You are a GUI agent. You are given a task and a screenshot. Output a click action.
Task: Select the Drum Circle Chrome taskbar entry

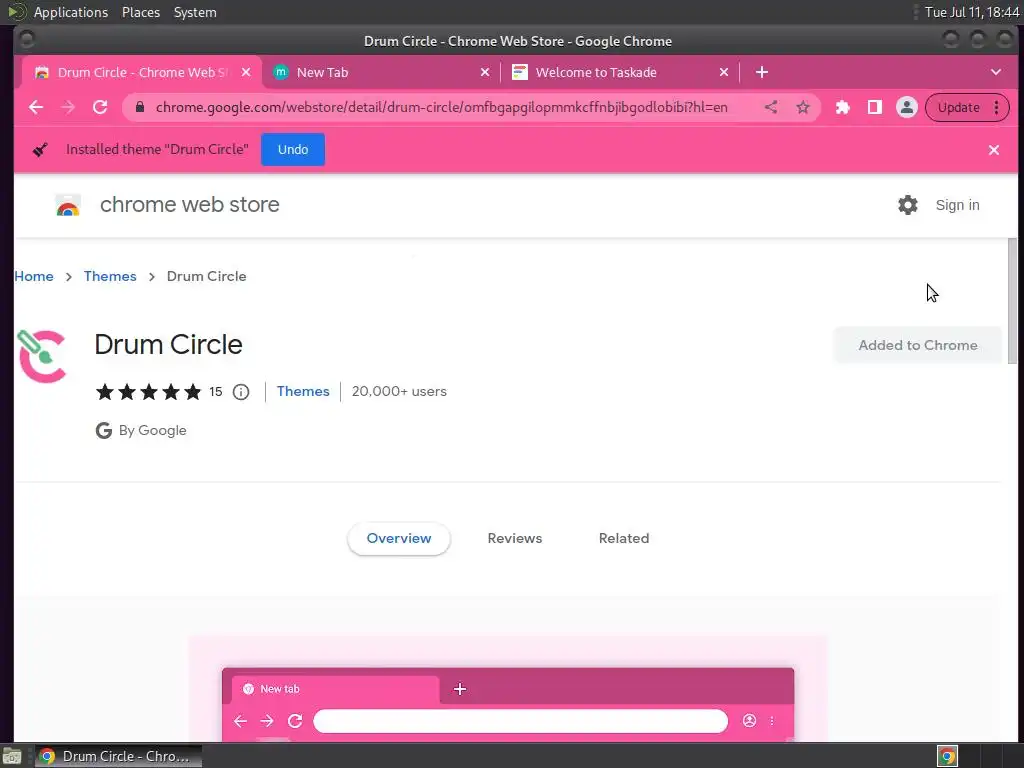tap(118, 756)
